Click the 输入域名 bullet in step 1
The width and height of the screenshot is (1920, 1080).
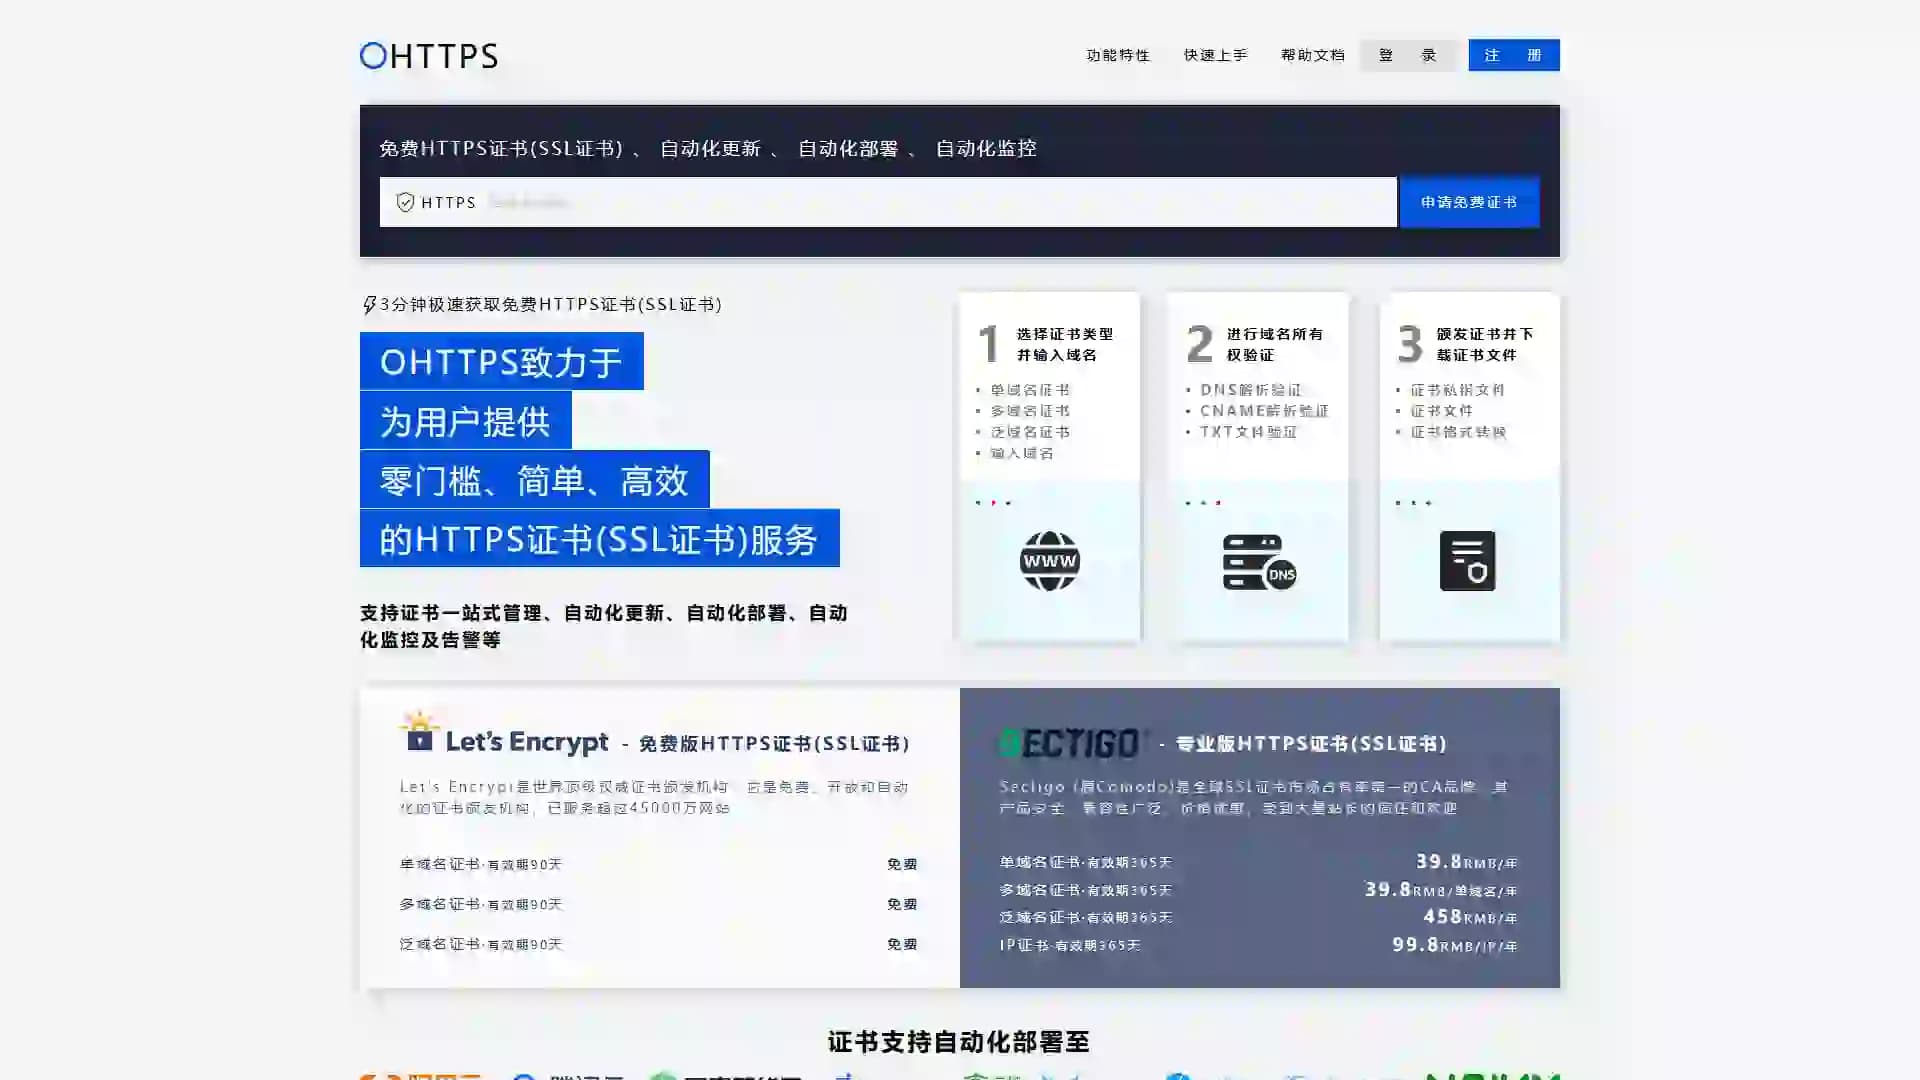1021,453
